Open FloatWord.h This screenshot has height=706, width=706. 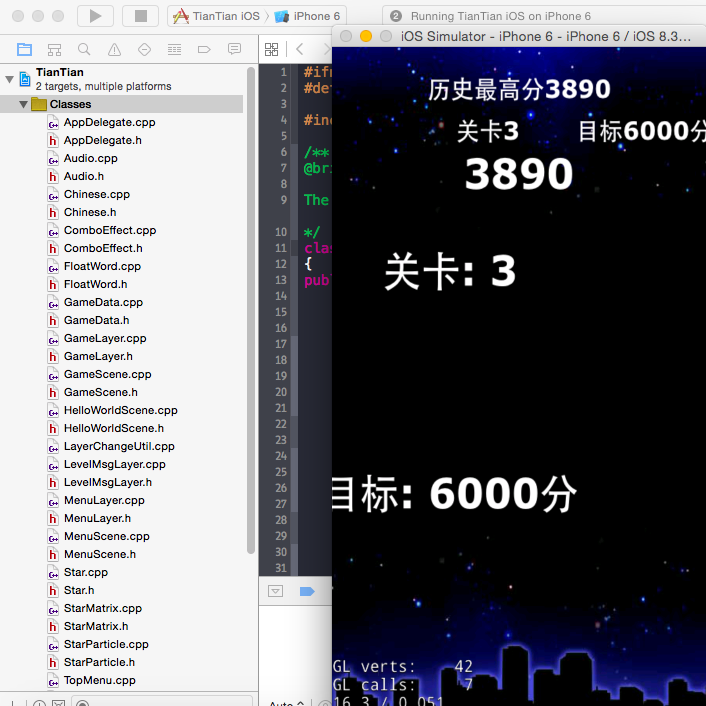click(x=95, y=285)
